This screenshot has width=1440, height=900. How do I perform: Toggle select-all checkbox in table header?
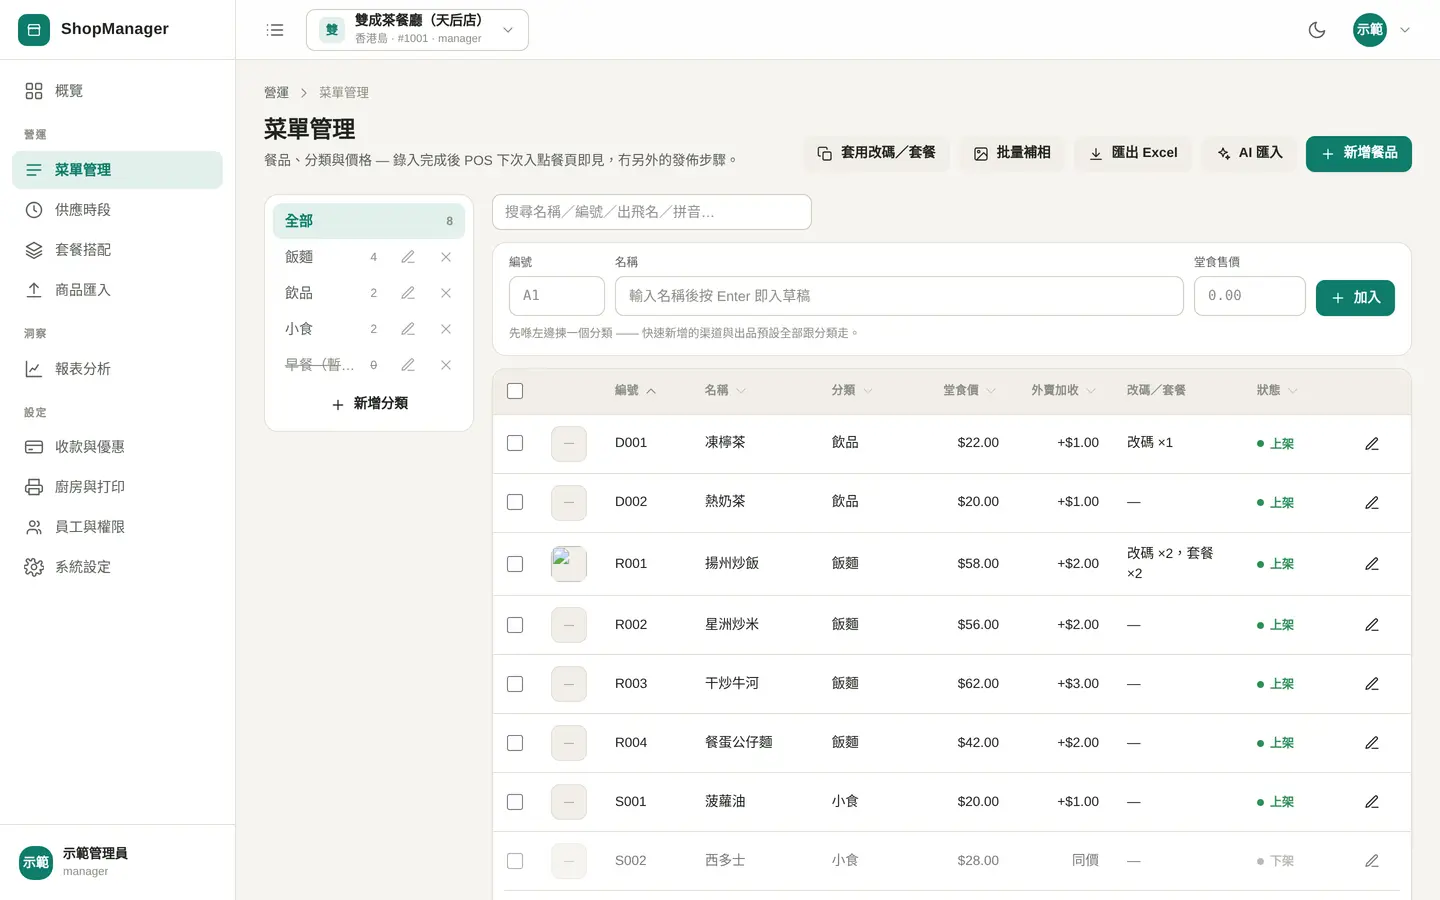click(515, 391)
